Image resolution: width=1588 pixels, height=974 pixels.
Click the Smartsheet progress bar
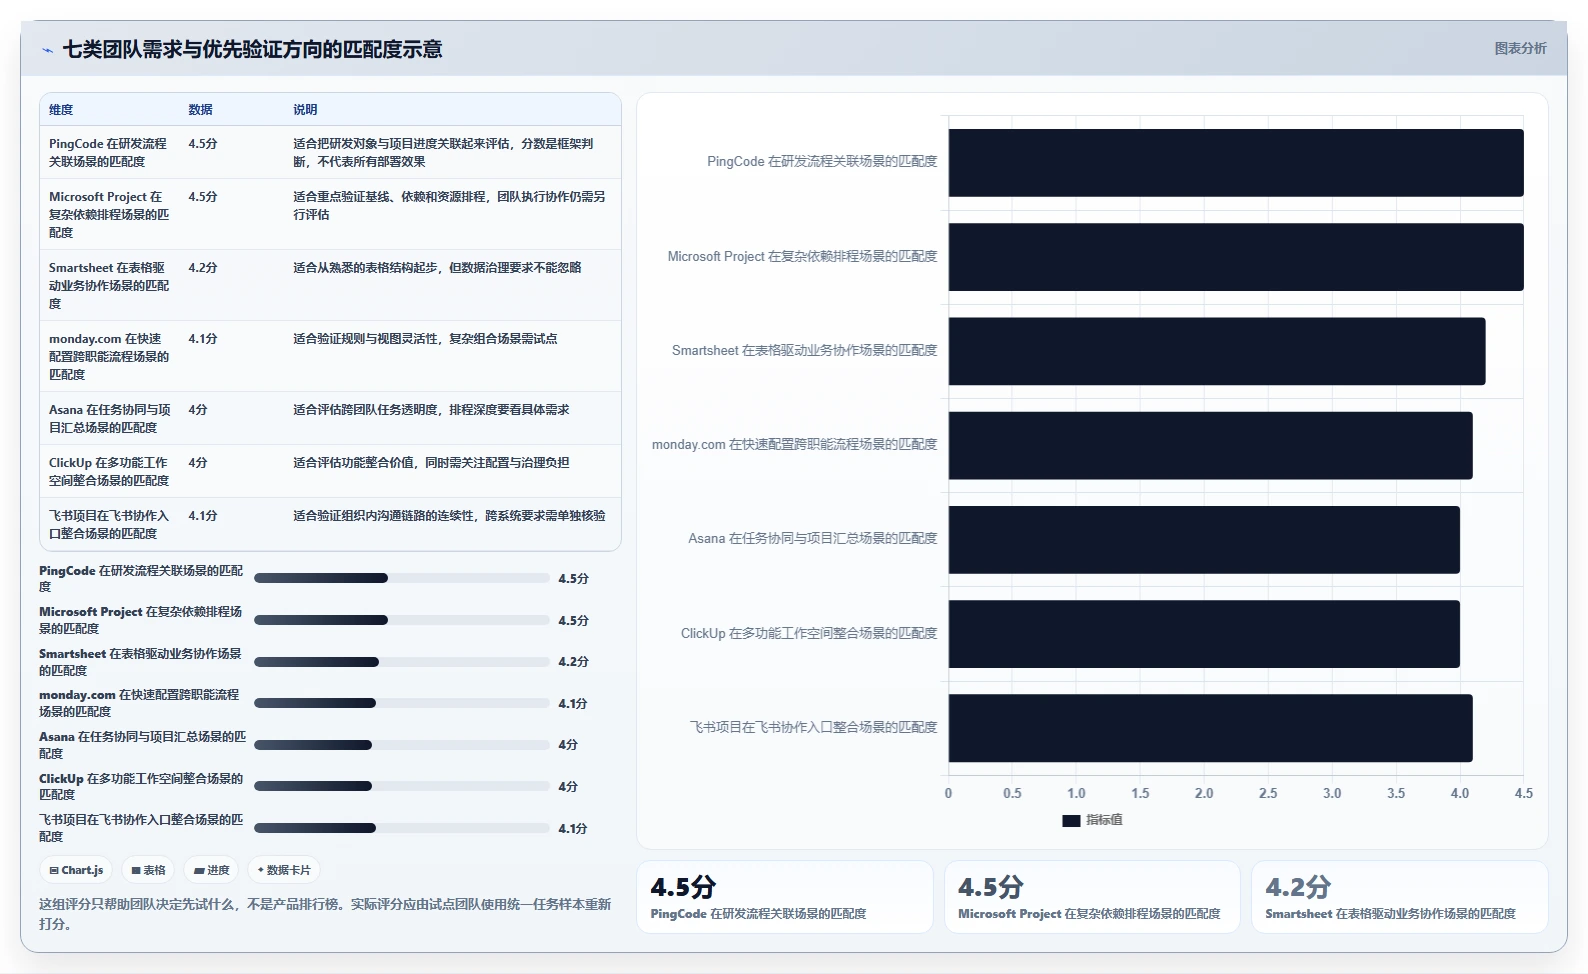point(402,662)
